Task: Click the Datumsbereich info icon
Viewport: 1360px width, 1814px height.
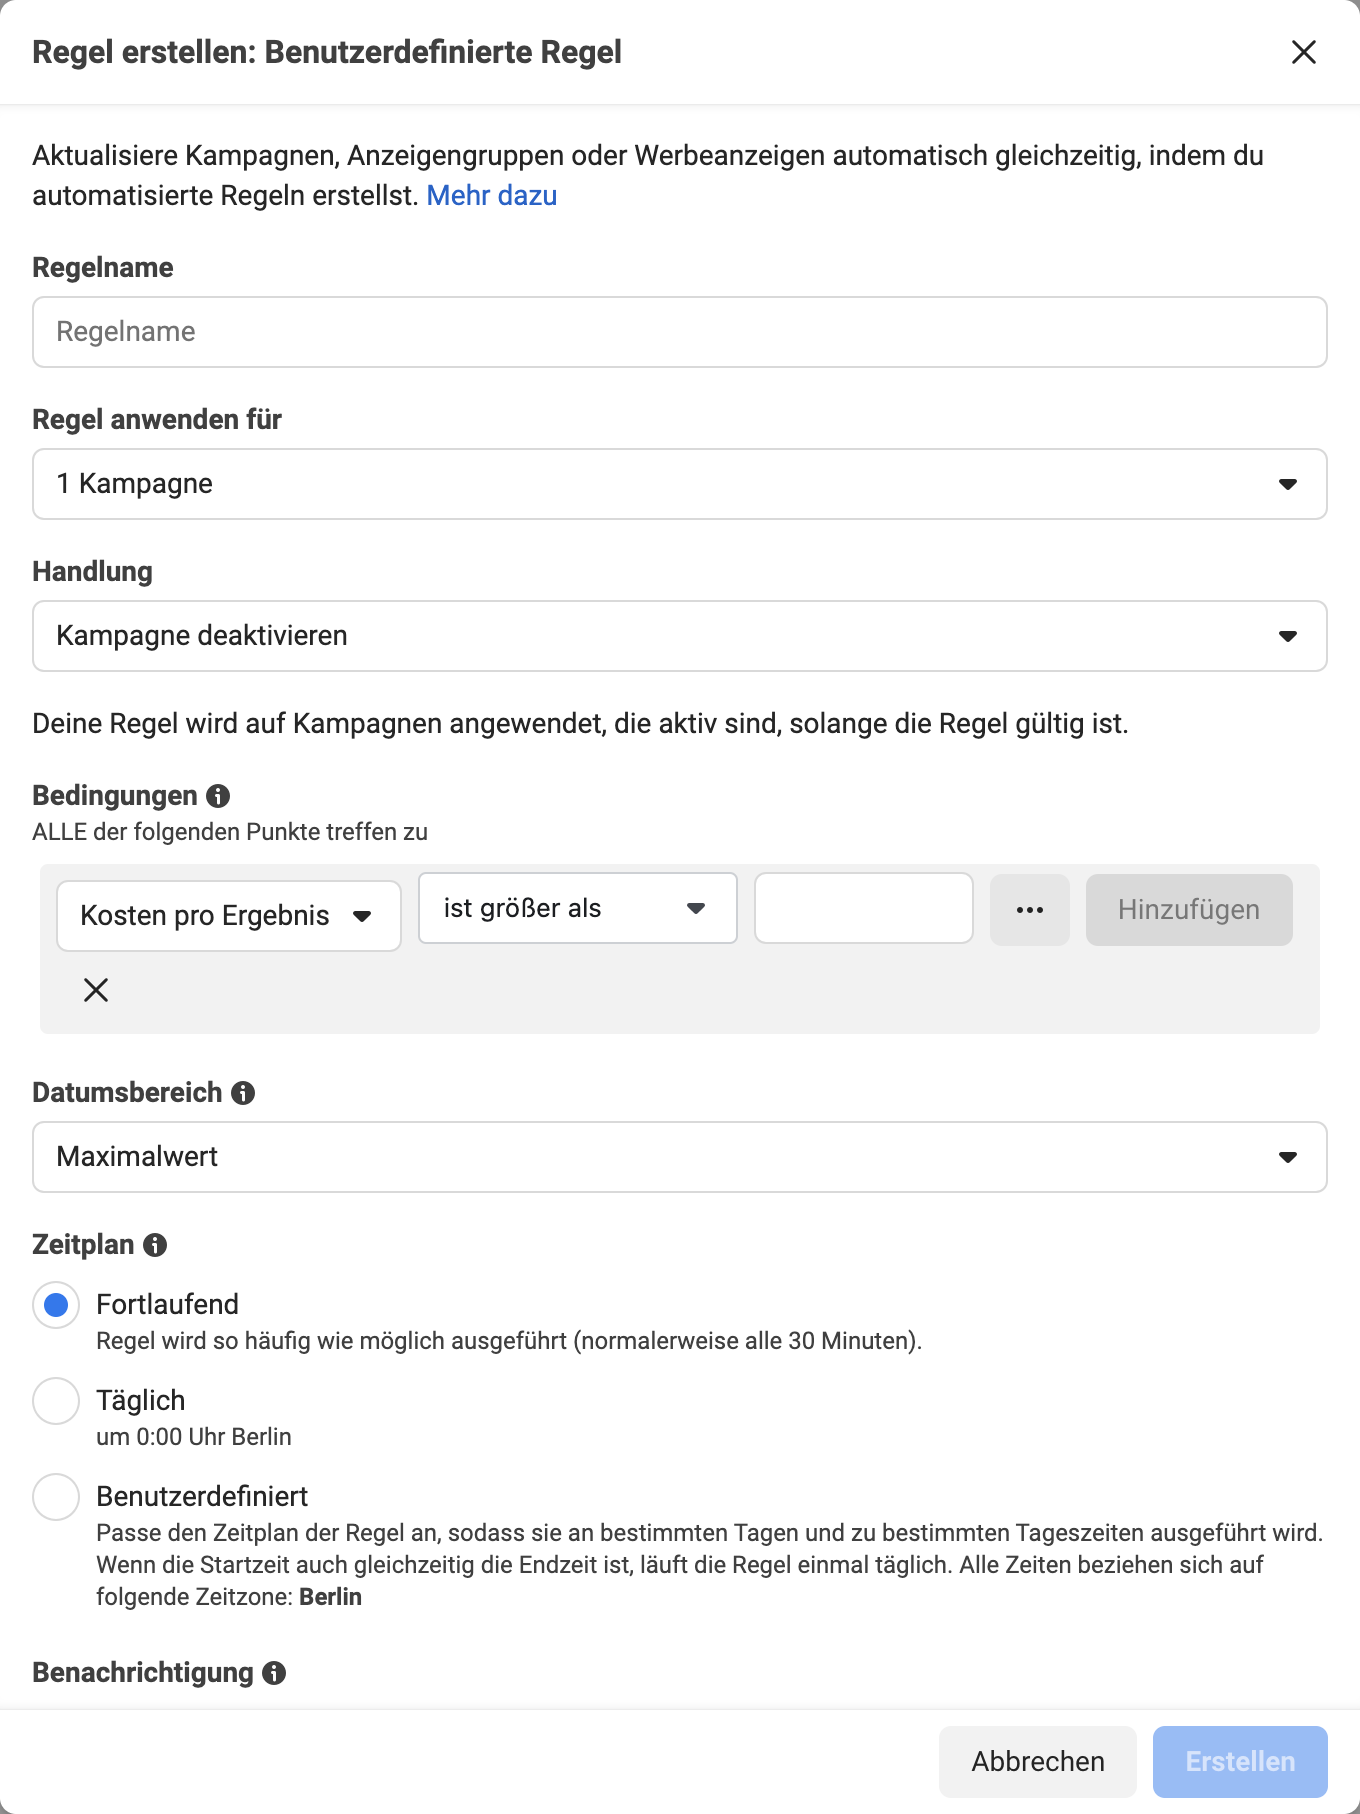Action: point(243,1093)
